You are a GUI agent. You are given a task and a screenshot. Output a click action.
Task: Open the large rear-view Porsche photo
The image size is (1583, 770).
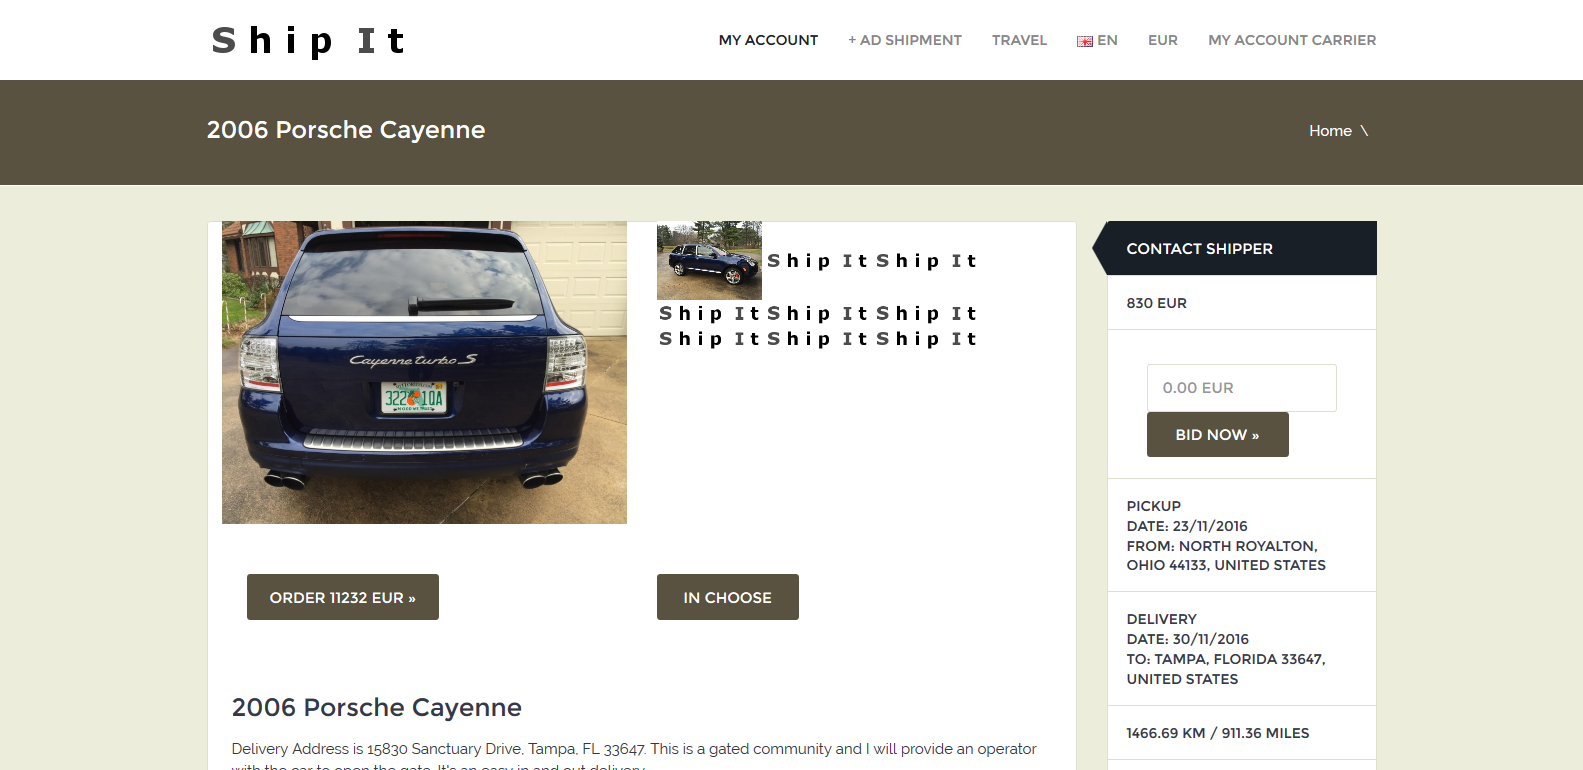point(424,372)
